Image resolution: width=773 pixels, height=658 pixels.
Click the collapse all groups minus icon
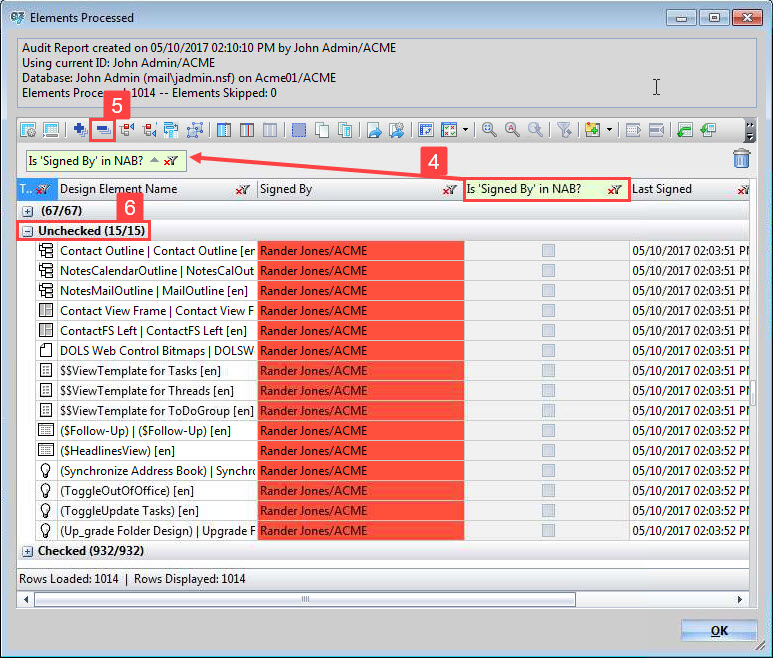(x=102, y=130)
